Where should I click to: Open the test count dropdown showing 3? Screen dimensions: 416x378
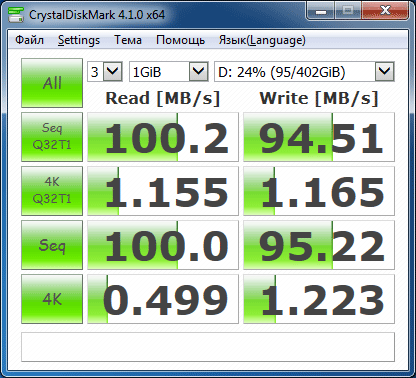click(105, 71)
